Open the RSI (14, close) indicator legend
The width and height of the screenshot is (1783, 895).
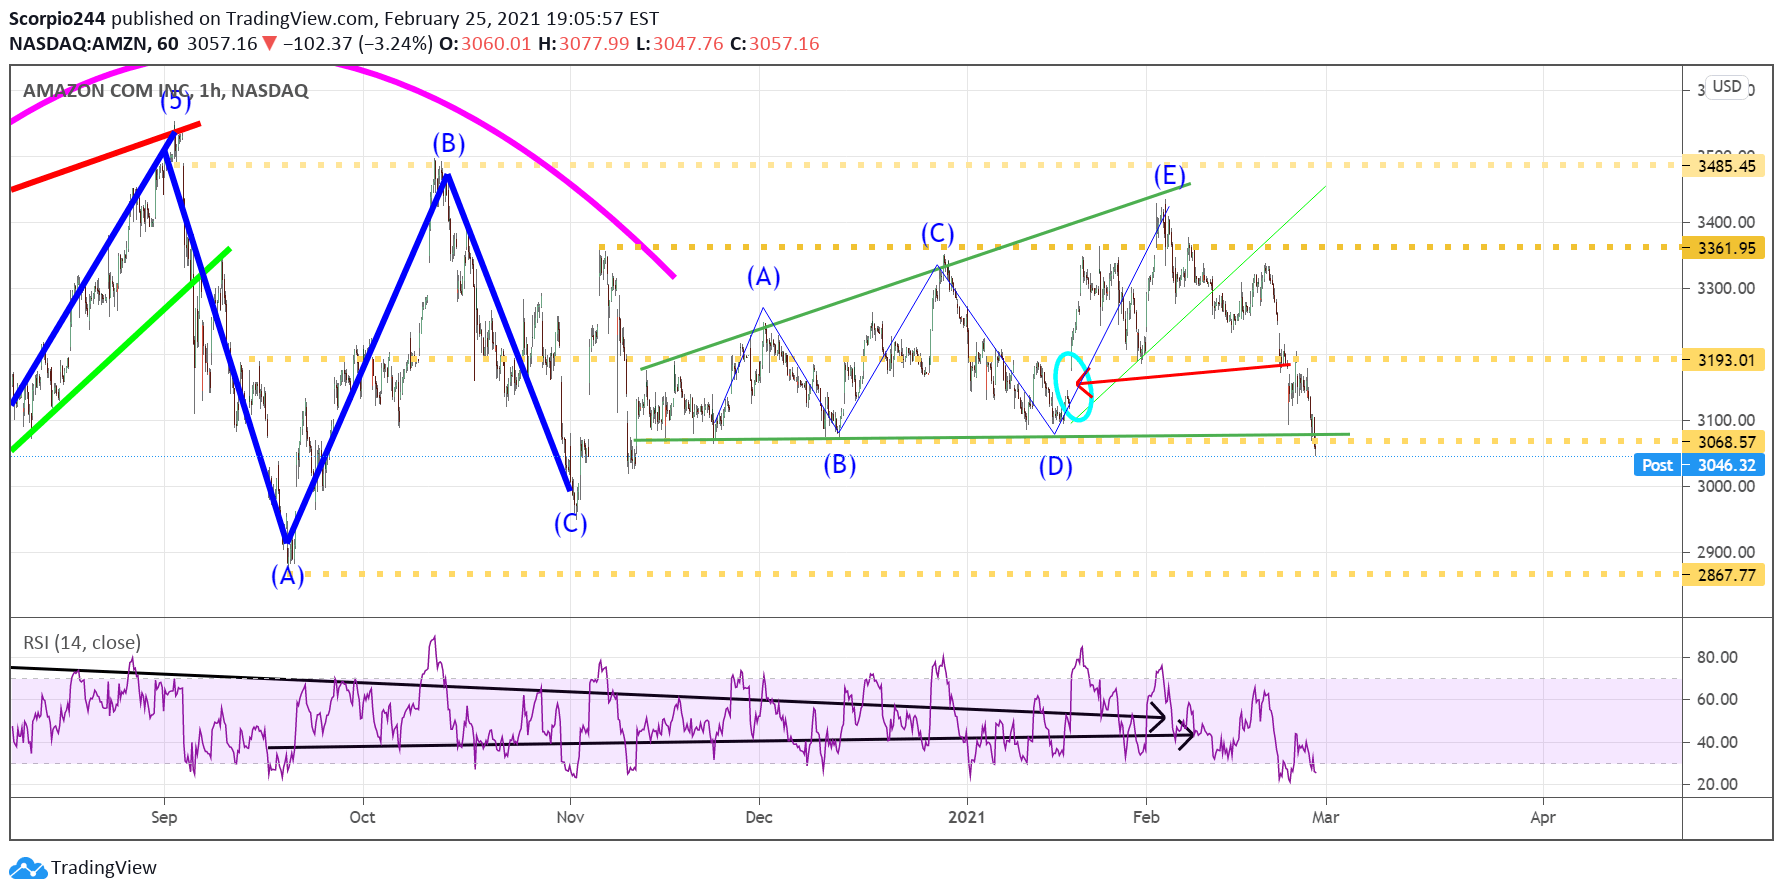(82, 643)
